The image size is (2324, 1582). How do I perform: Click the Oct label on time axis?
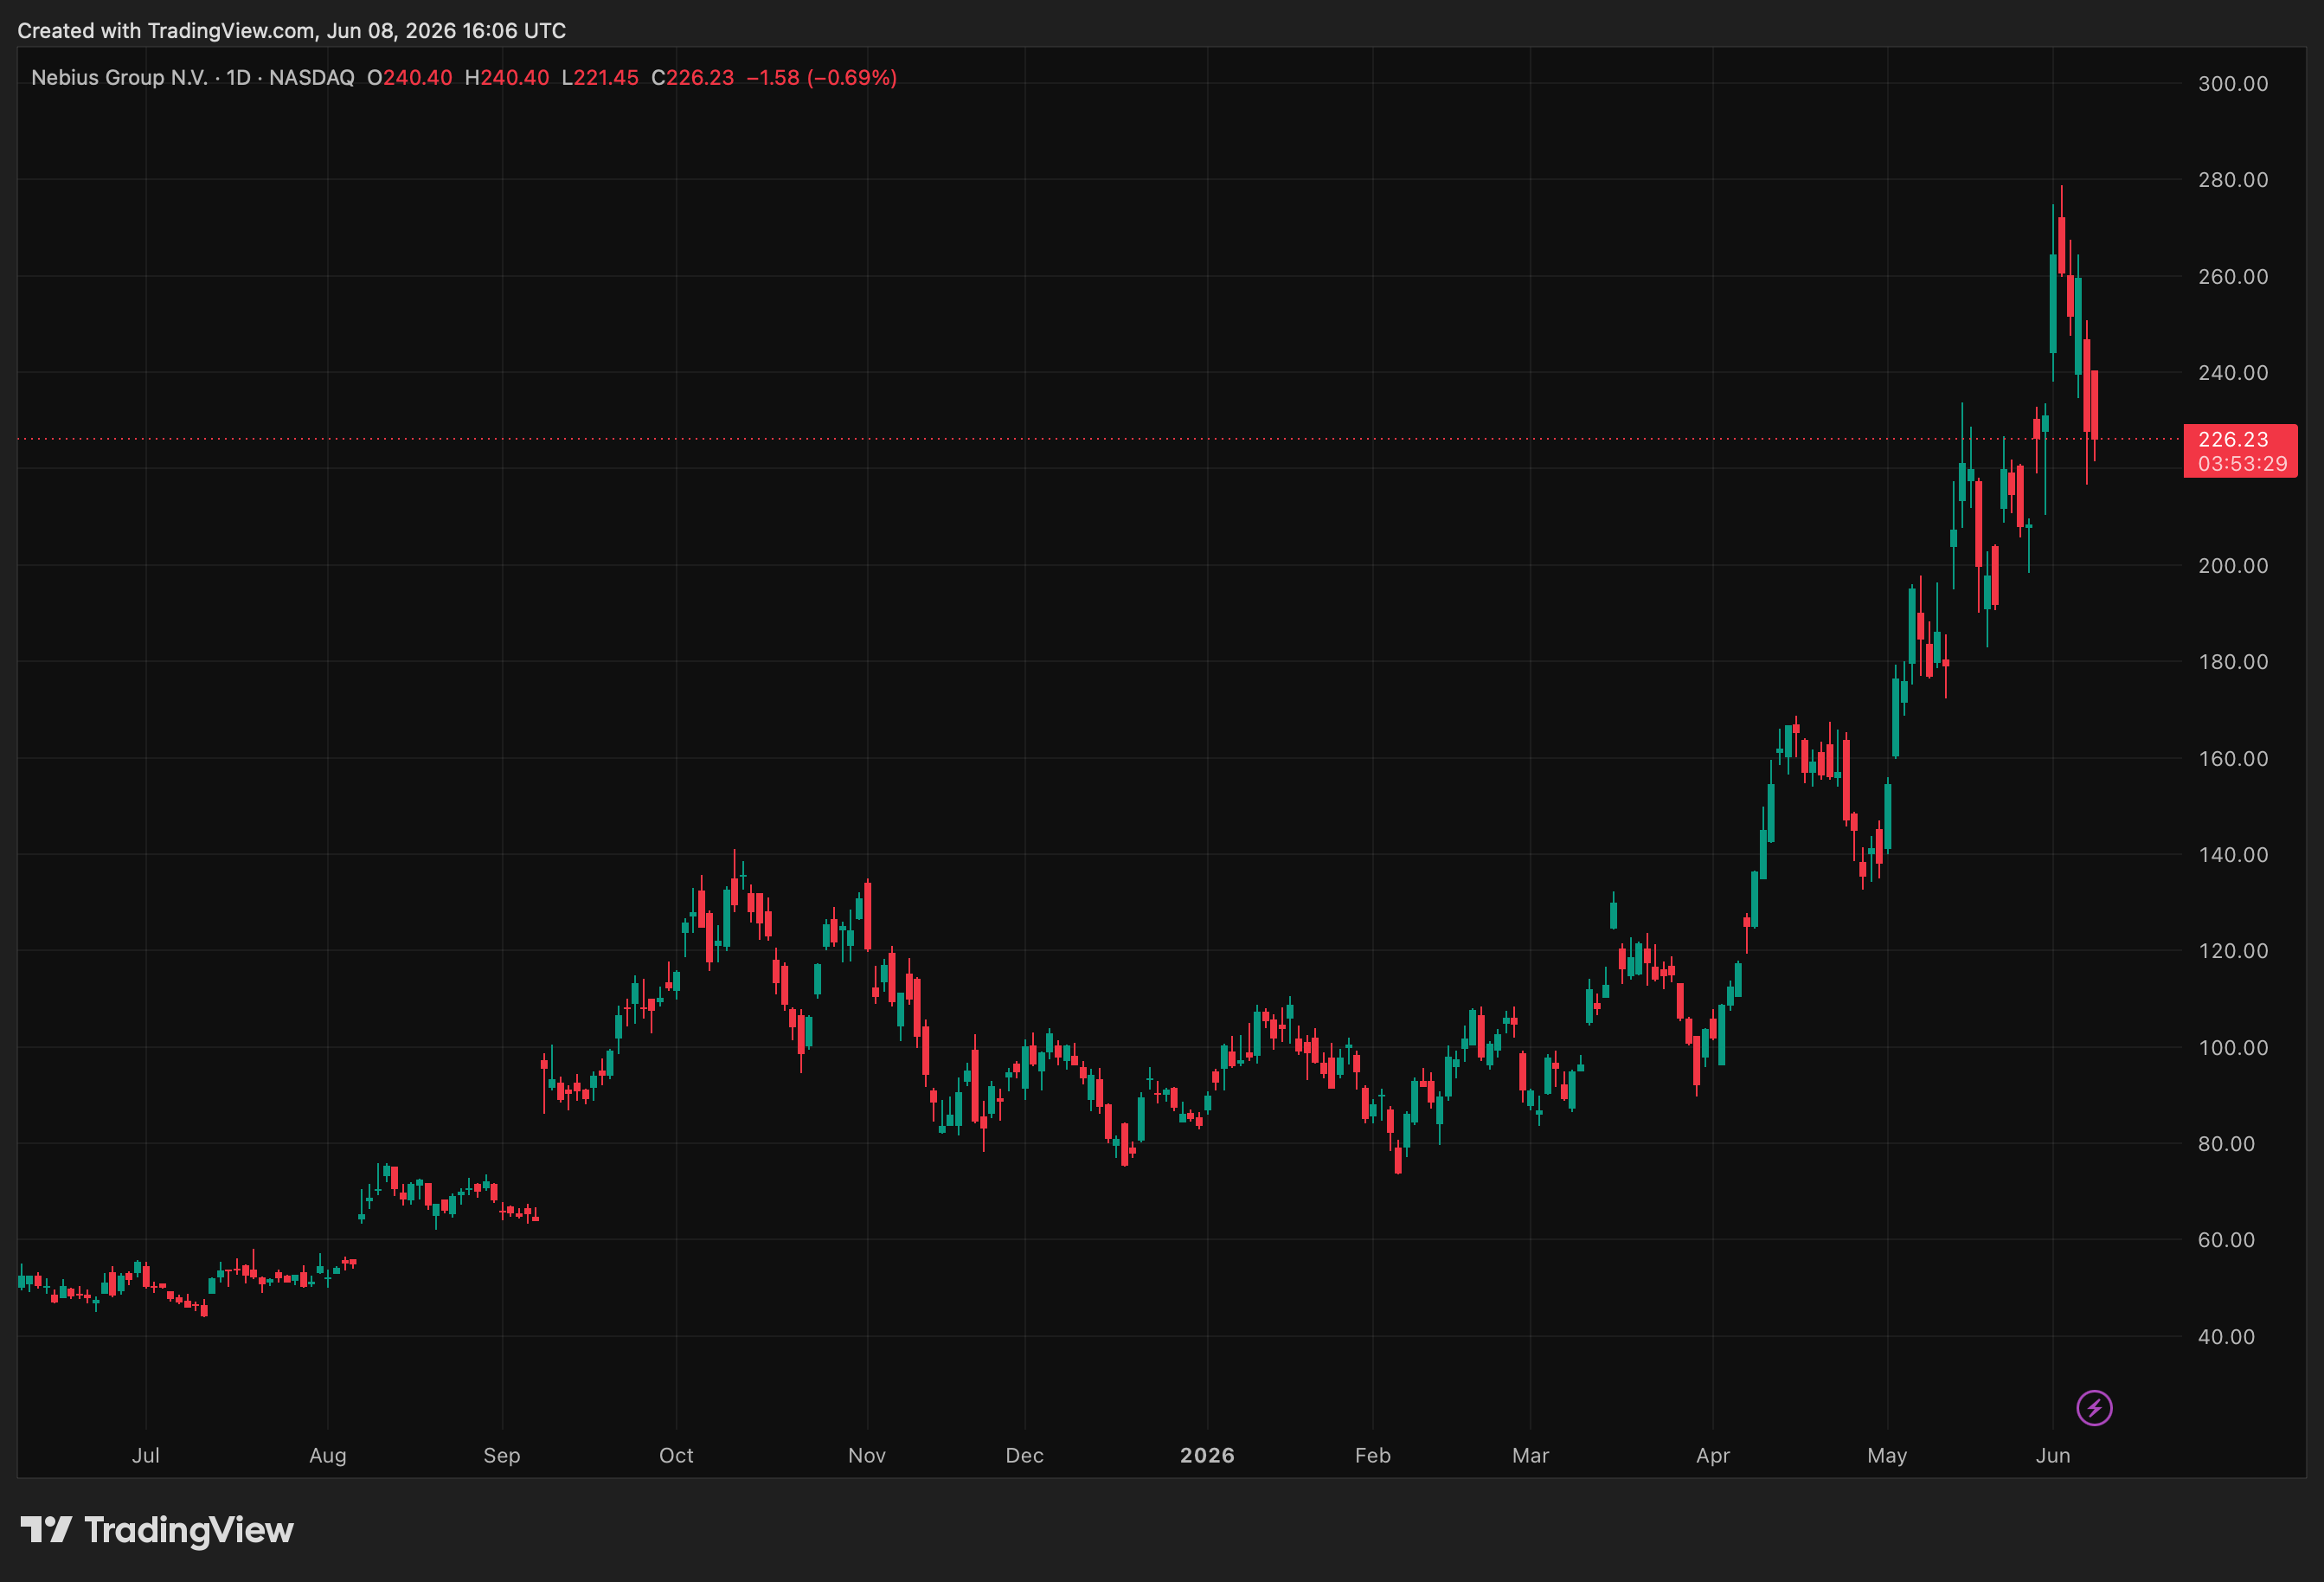click(676, 1455)
